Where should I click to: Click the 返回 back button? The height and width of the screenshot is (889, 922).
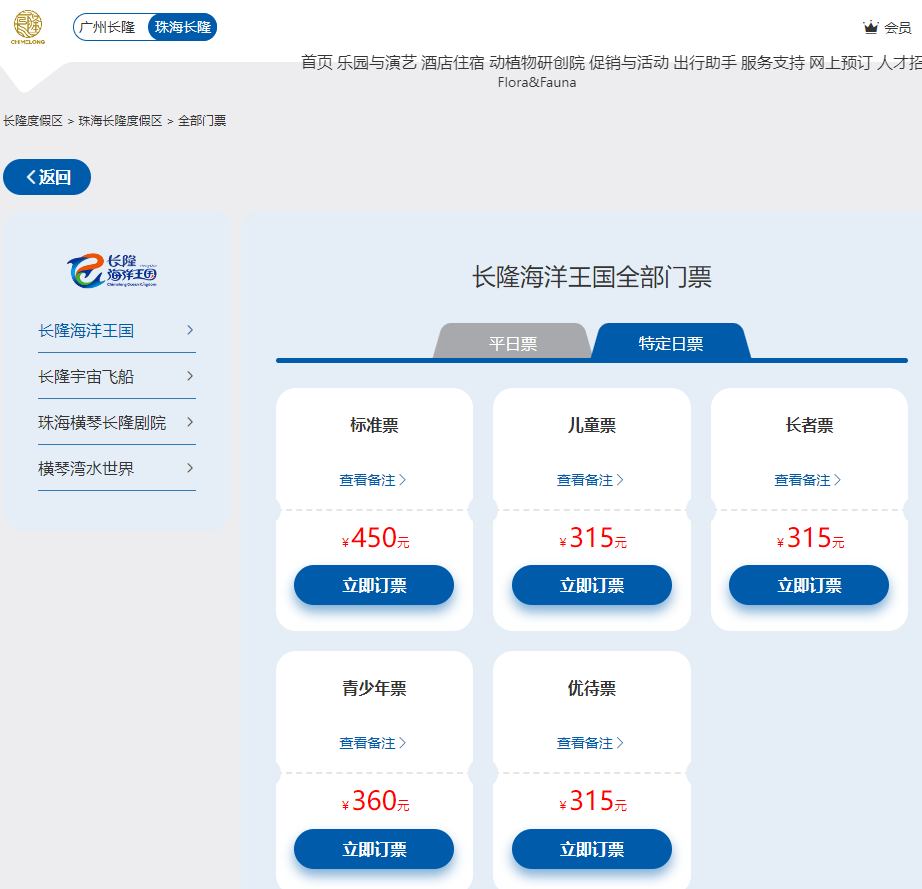pos(47,177)
